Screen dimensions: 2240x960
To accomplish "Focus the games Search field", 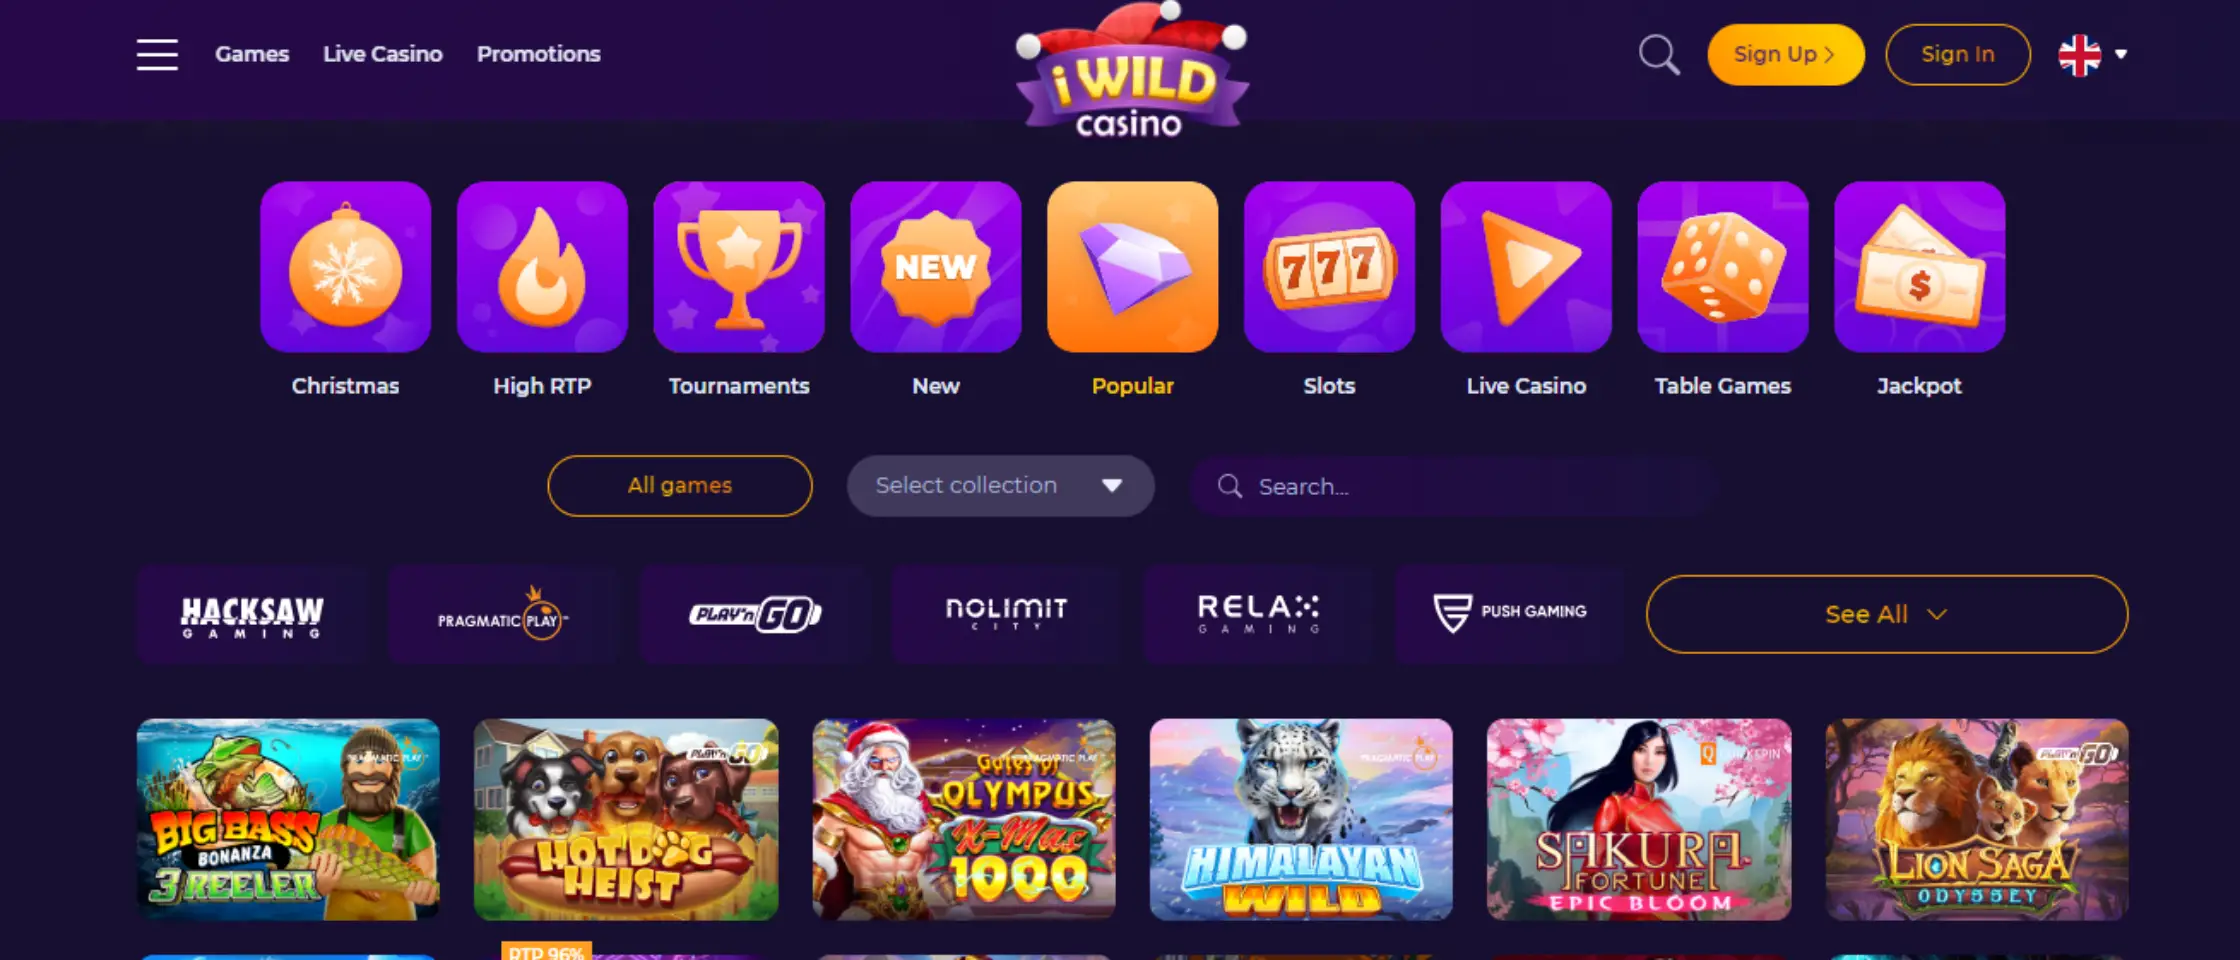I will click(1452, 487).
